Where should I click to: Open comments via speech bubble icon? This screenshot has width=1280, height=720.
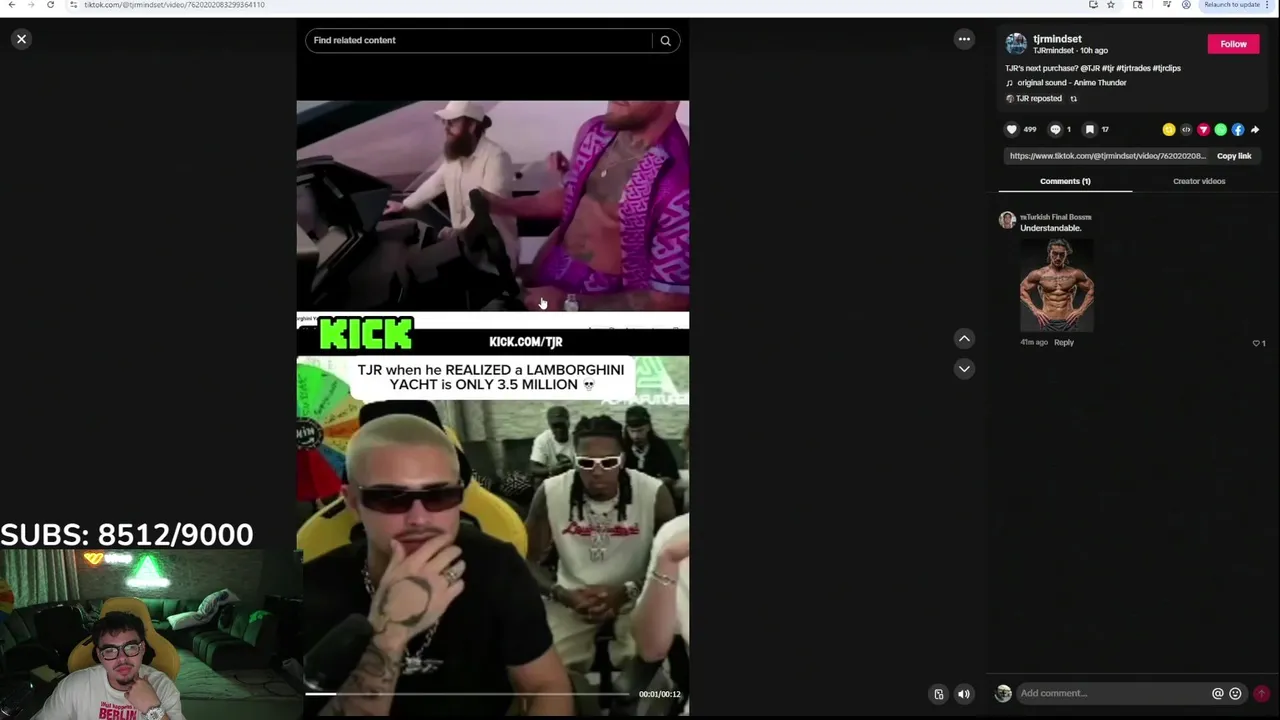(1055, 129)
